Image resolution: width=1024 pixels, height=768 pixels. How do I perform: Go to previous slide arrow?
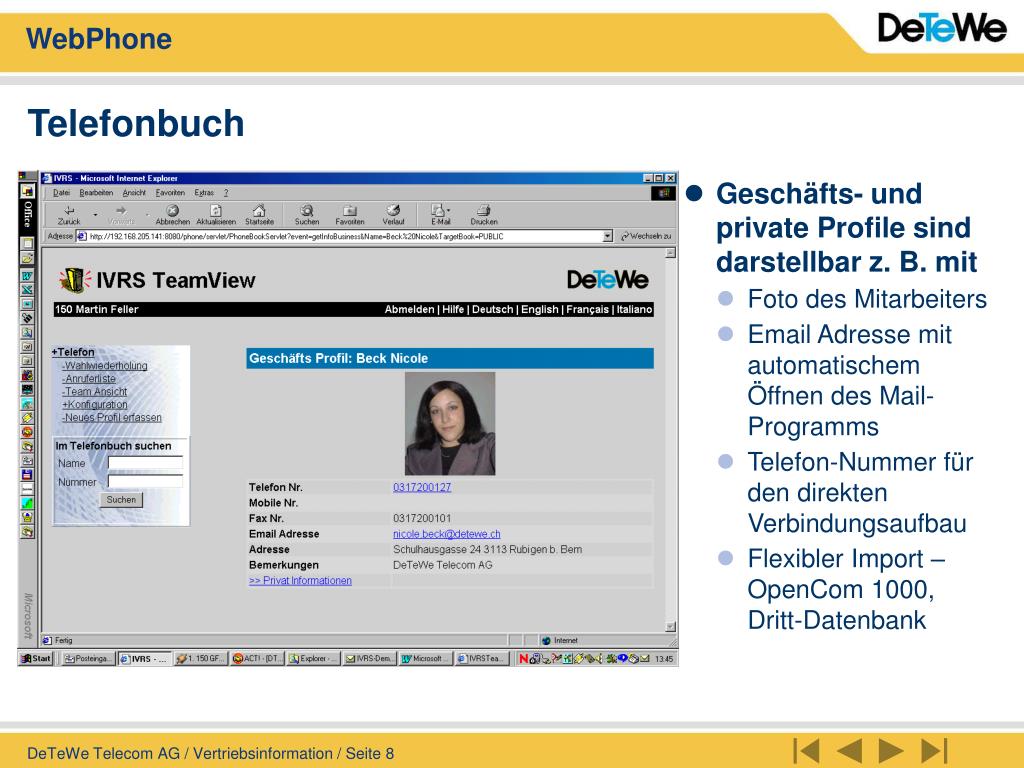850,750
